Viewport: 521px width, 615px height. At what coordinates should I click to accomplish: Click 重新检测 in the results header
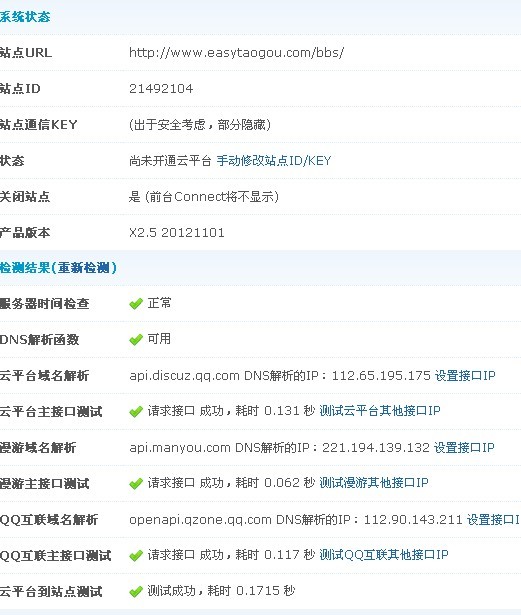(x=84, y=268)
